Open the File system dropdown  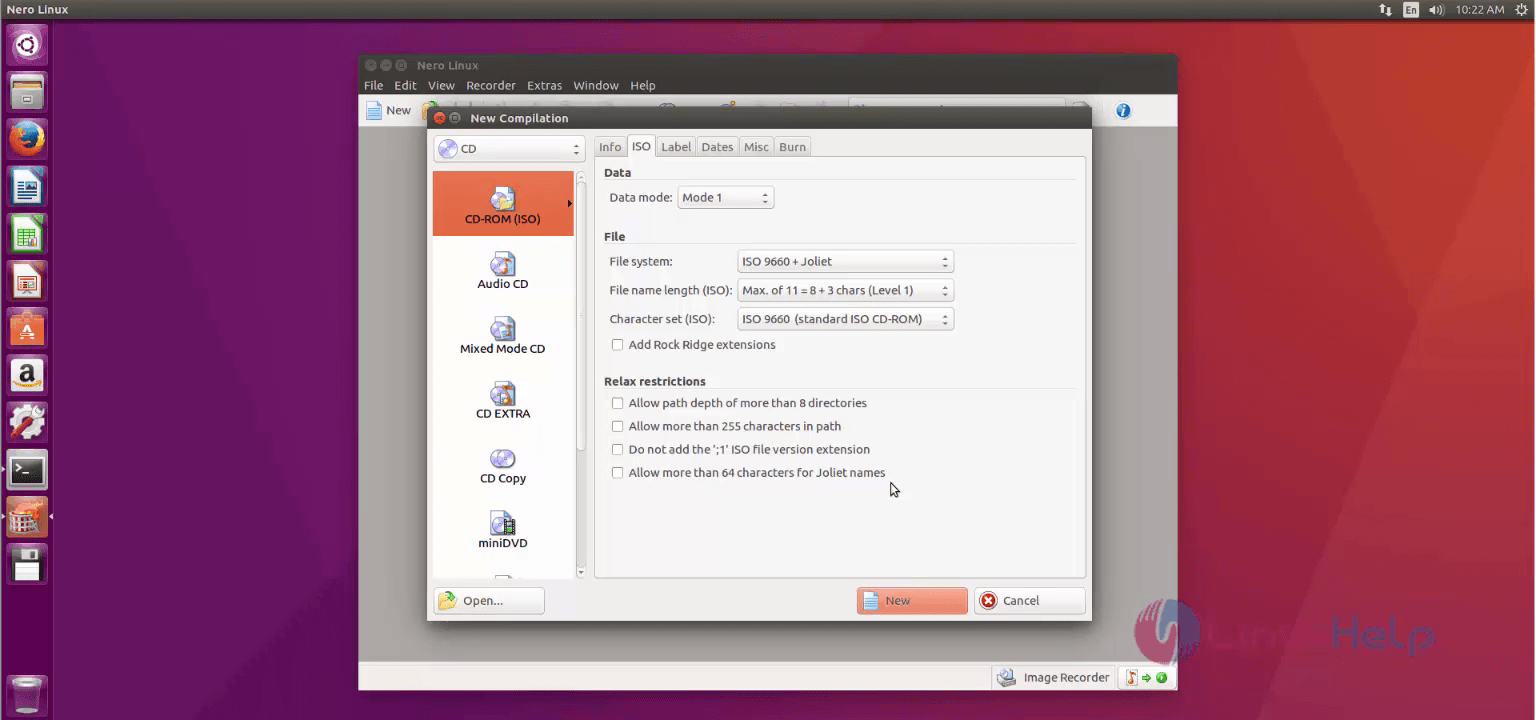(846, 262)
